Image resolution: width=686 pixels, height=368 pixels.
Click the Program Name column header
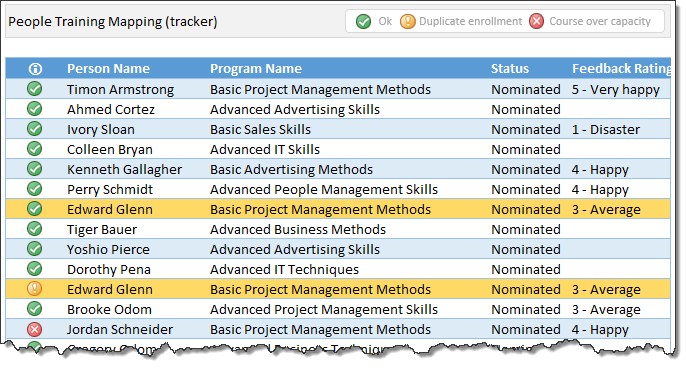(256, 69)
